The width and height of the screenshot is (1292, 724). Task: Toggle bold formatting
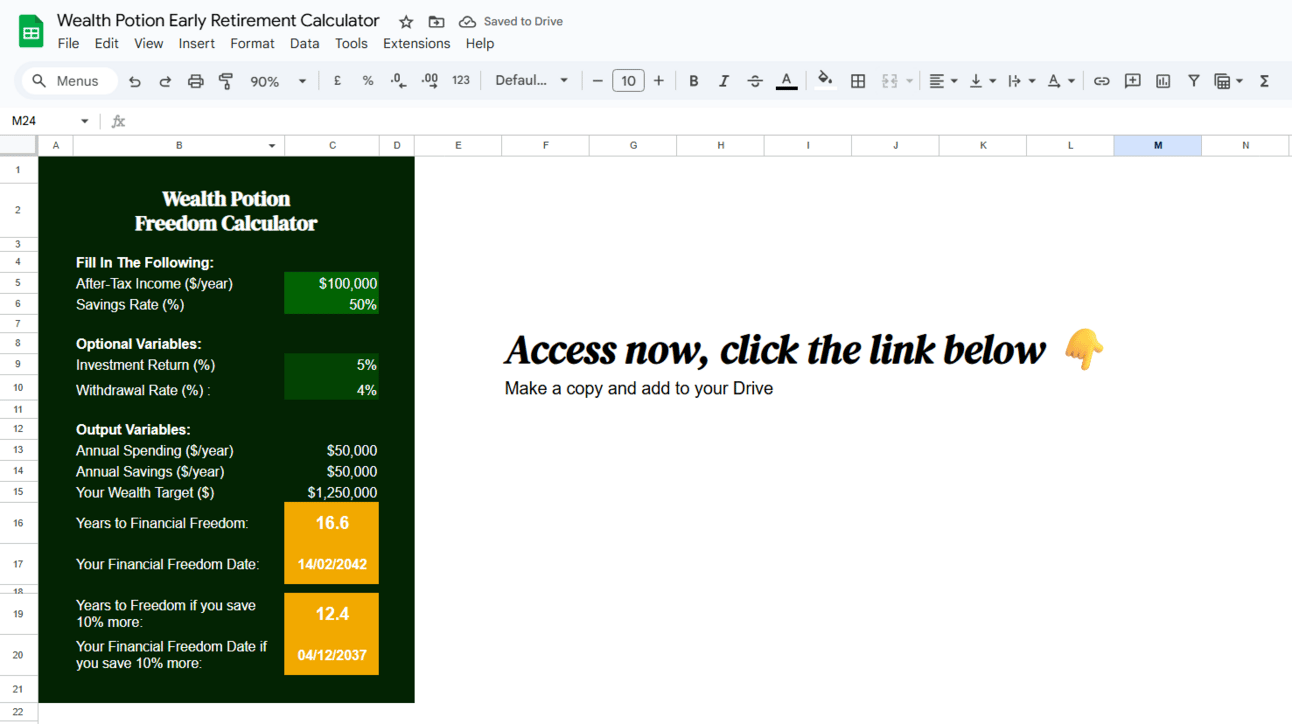coord(693,81)
